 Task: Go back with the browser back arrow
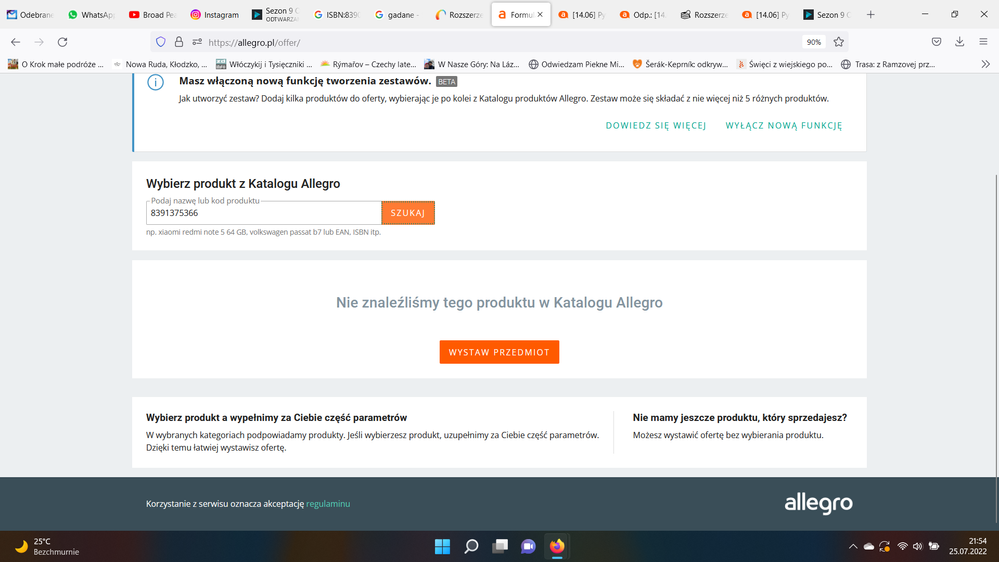[x=15, y=42]
